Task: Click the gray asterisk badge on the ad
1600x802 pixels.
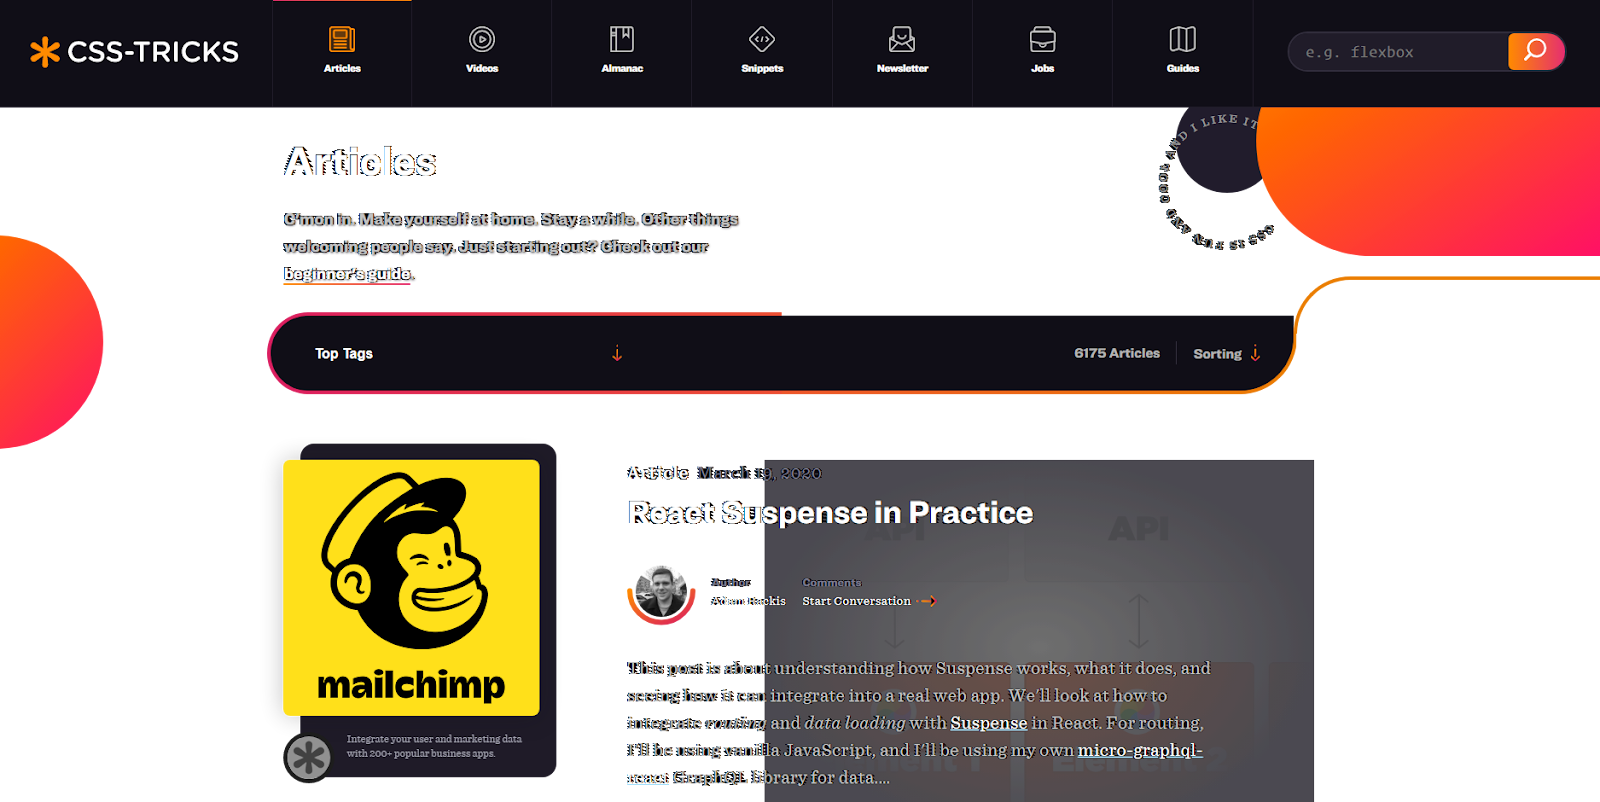Action: tap(308, 757)
